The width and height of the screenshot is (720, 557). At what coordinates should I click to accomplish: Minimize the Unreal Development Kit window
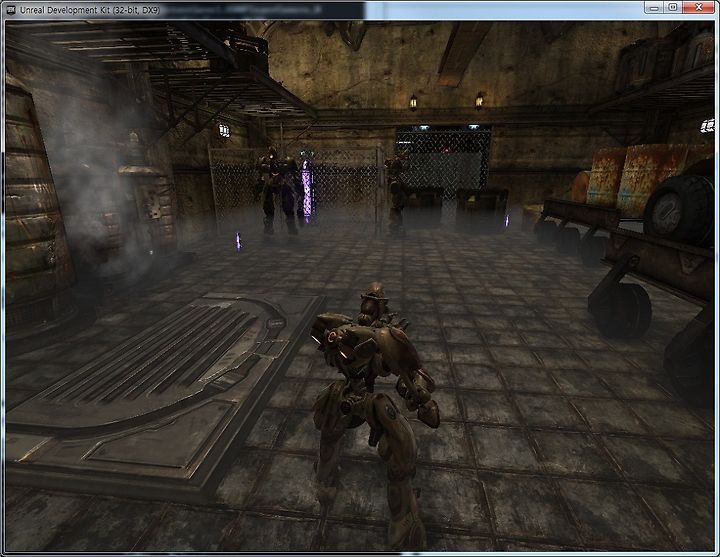pos(654,7)
